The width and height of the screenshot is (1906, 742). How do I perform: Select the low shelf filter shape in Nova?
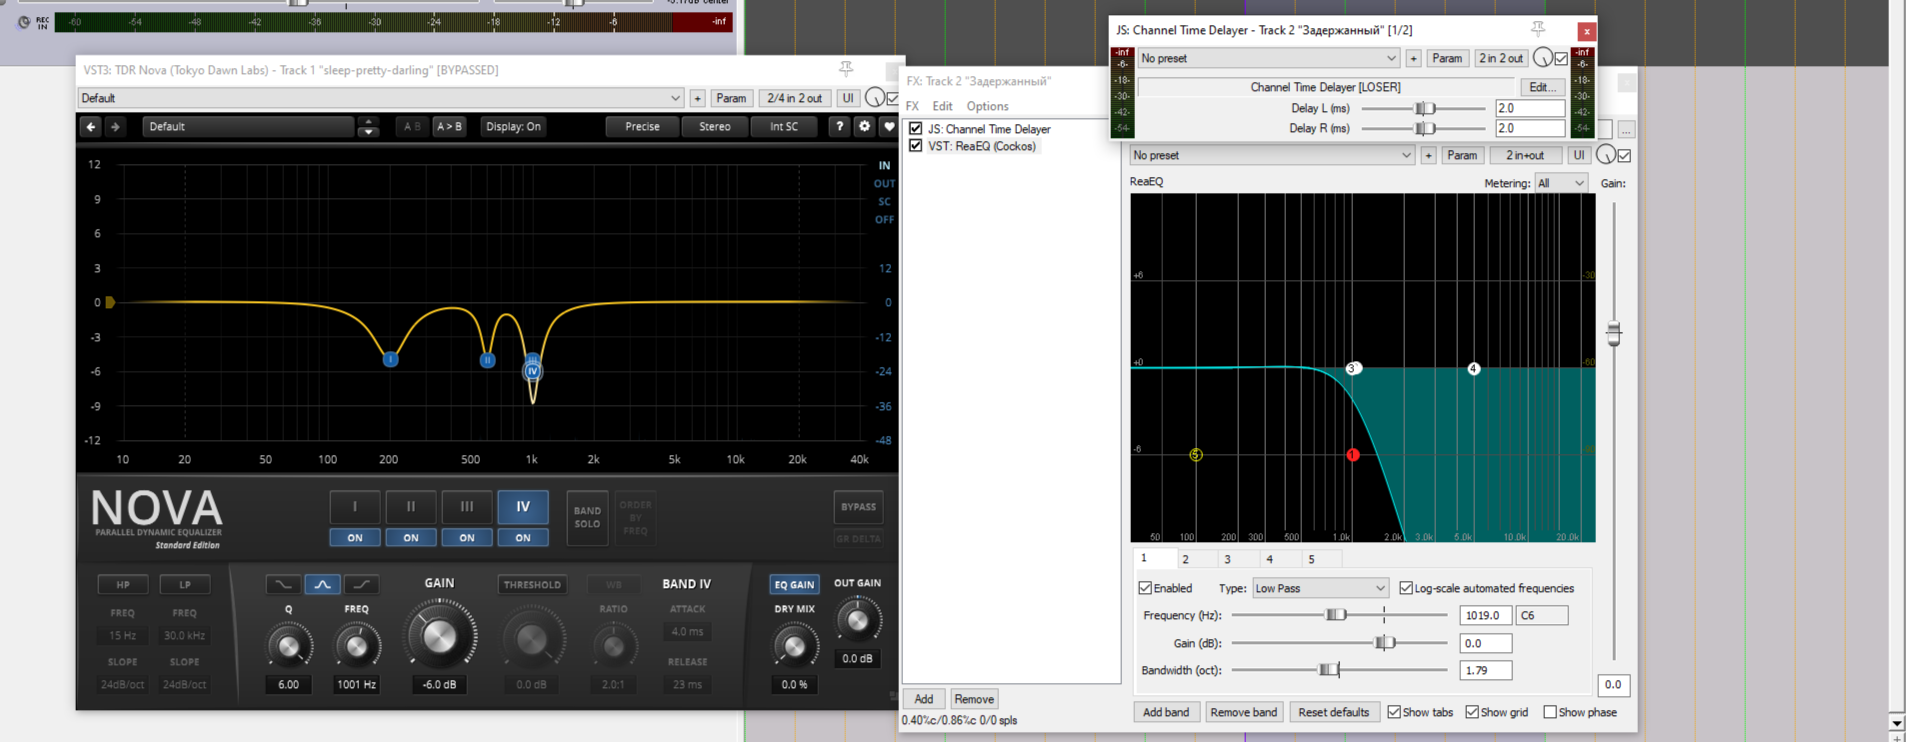(283, 585)
